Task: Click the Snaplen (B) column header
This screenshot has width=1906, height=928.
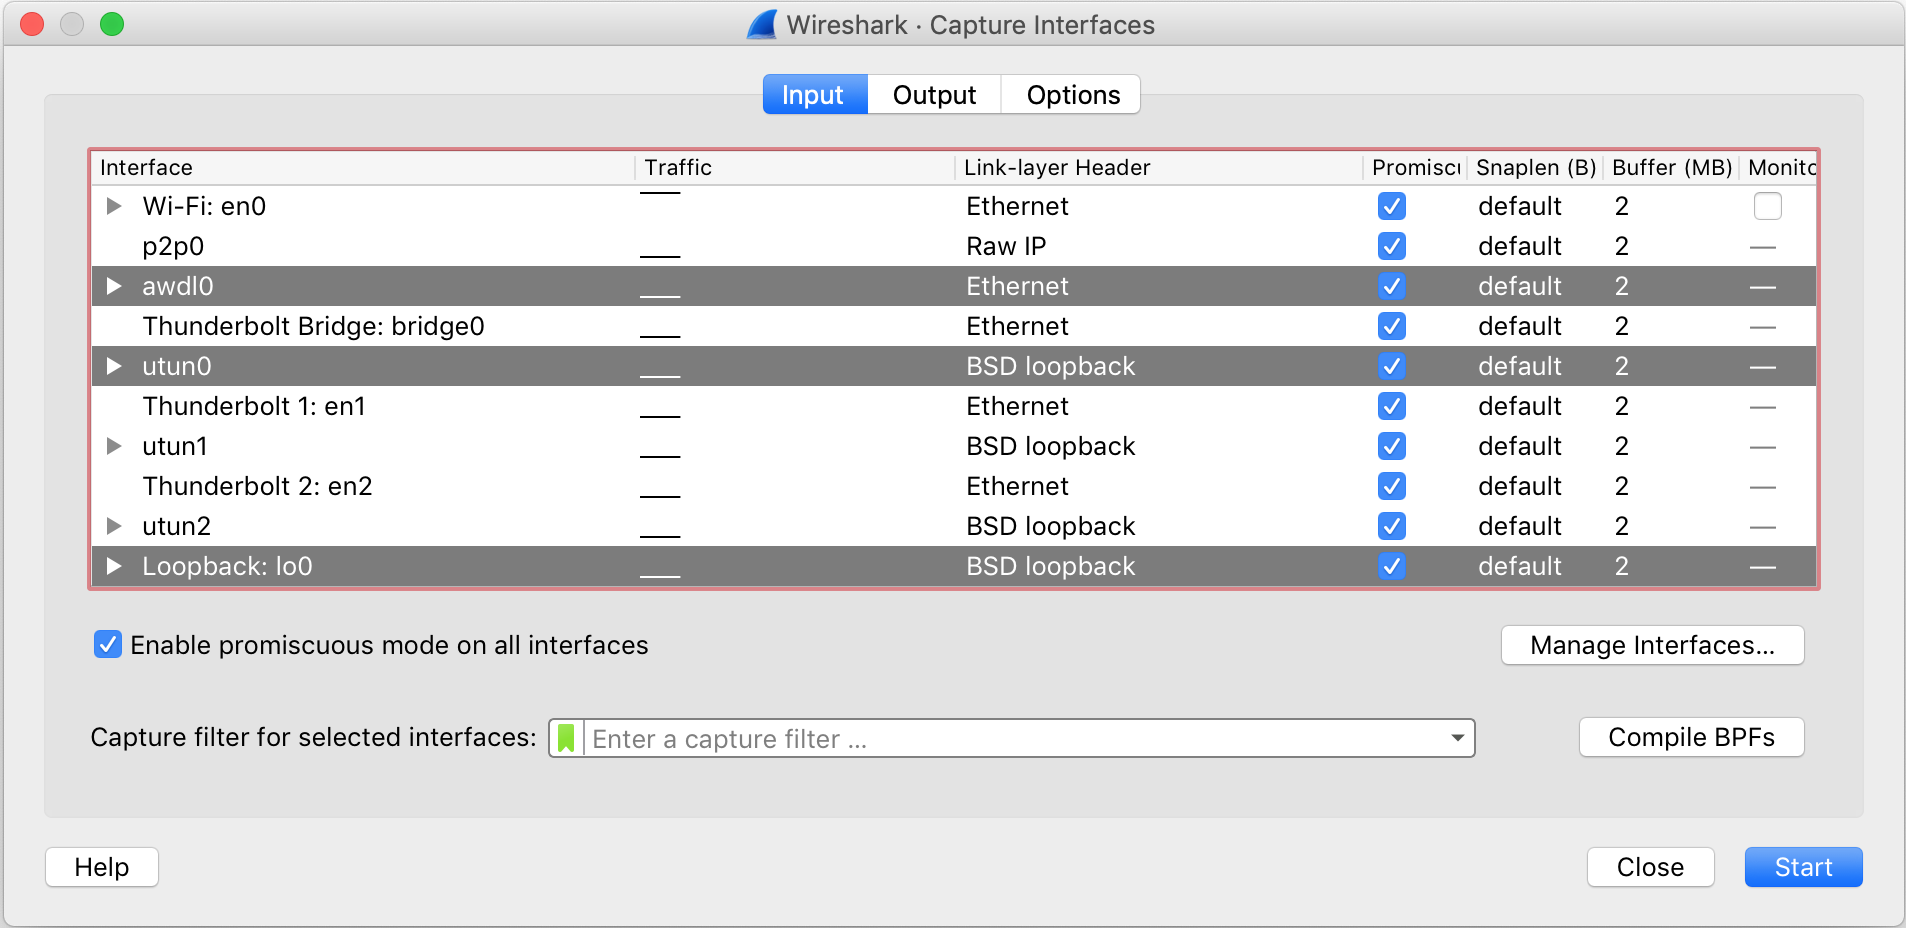Action: [1535, 167]
